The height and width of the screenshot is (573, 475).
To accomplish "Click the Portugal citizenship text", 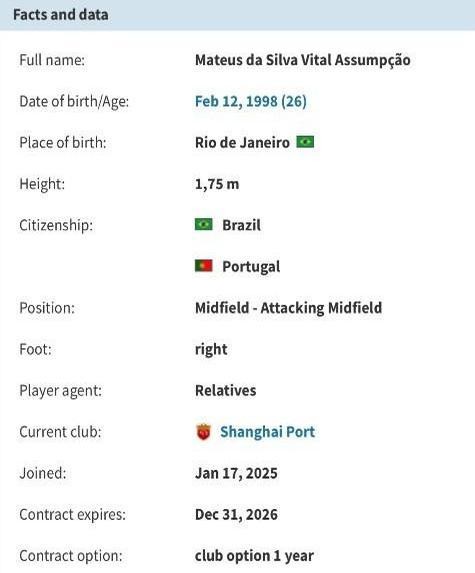I will (x=251, y=266).
